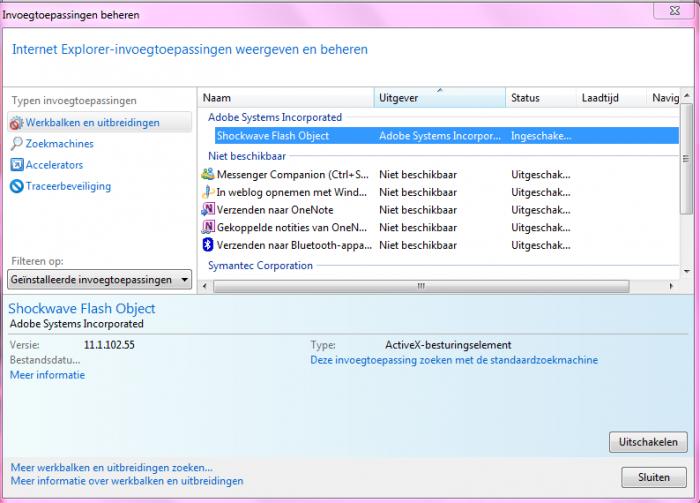Click the Sluiten button

[x=654, y=477]
